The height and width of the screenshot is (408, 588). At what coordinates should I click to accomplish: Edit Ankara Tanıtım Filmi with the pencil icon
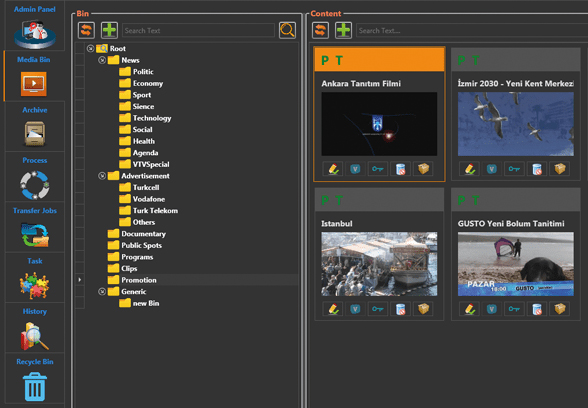[333, 169]
